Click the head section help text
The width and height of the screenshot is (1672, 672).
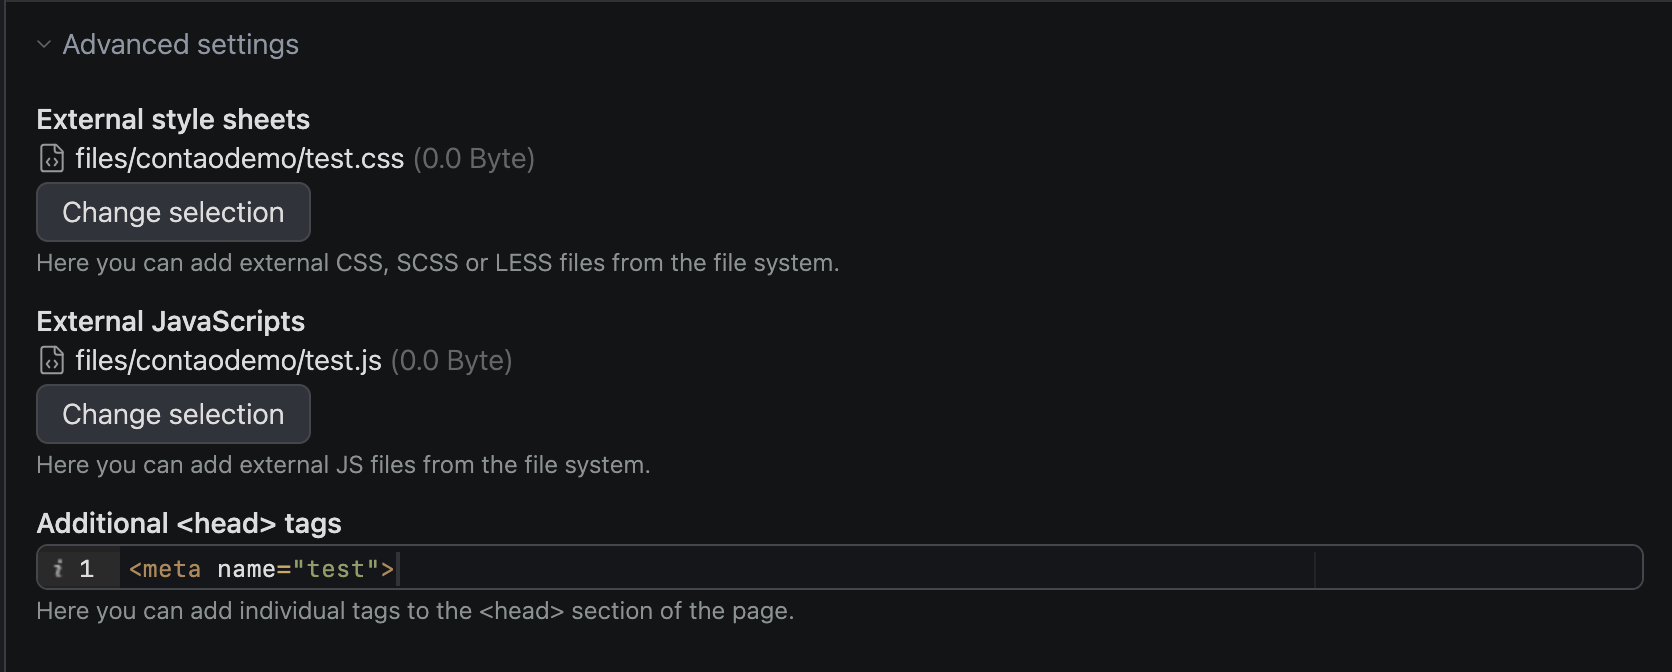click(x=415, y=611)
